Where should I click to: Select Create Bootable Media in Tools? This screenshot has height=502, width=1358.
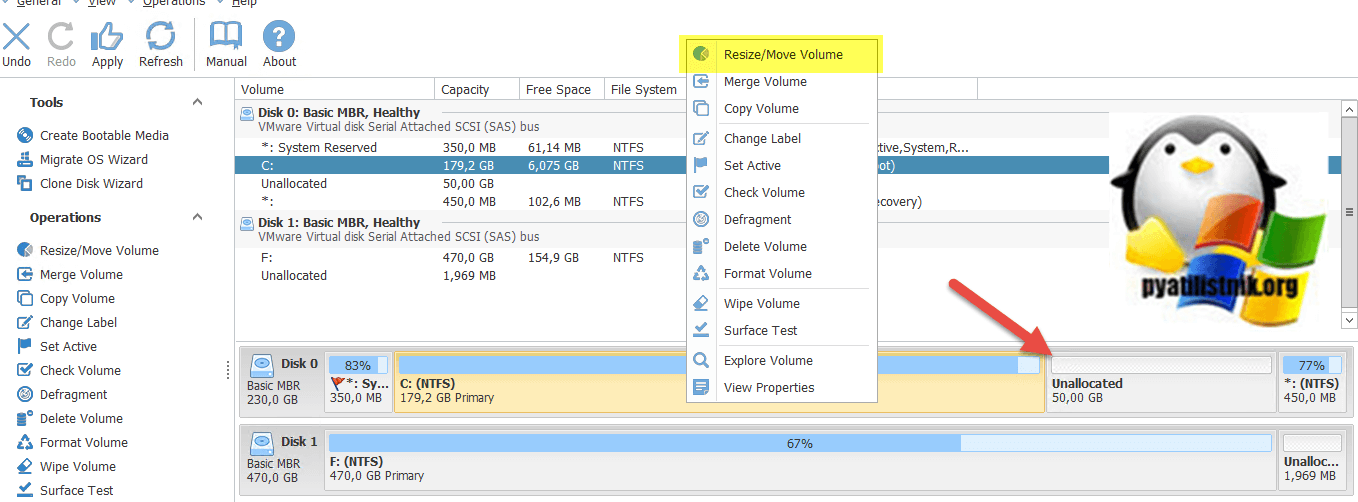[104, 135]
